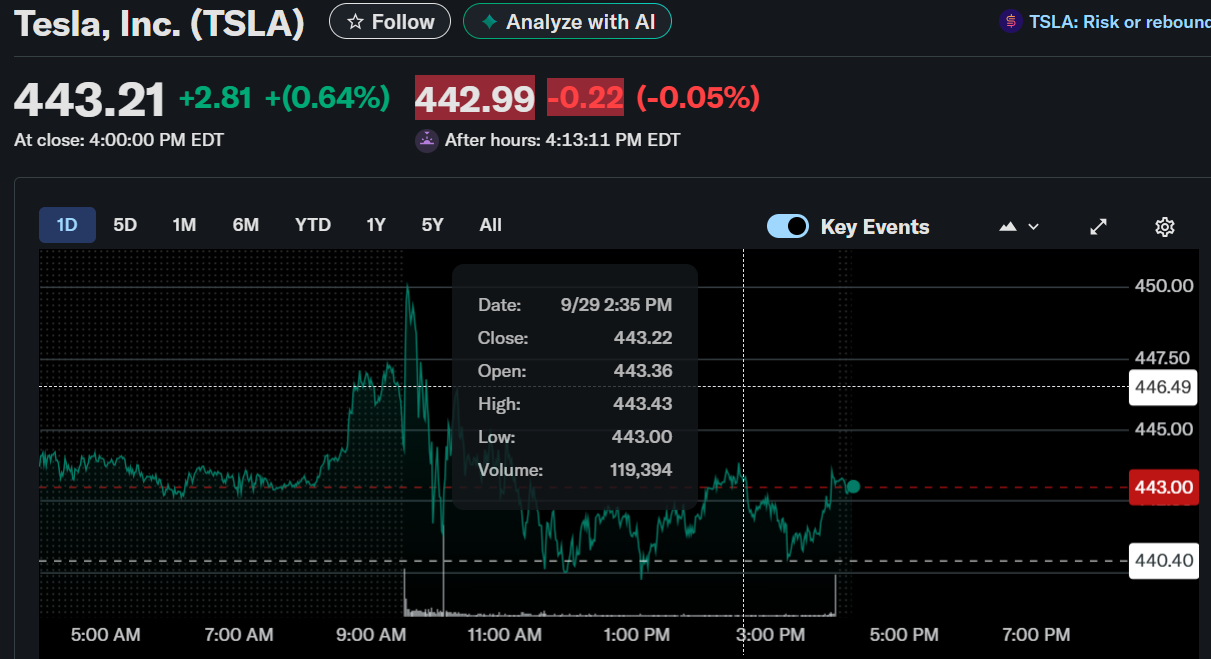Click the 7:00 PM time axis label
Screen dimensions: 1211x659
tap(1036, 635)
